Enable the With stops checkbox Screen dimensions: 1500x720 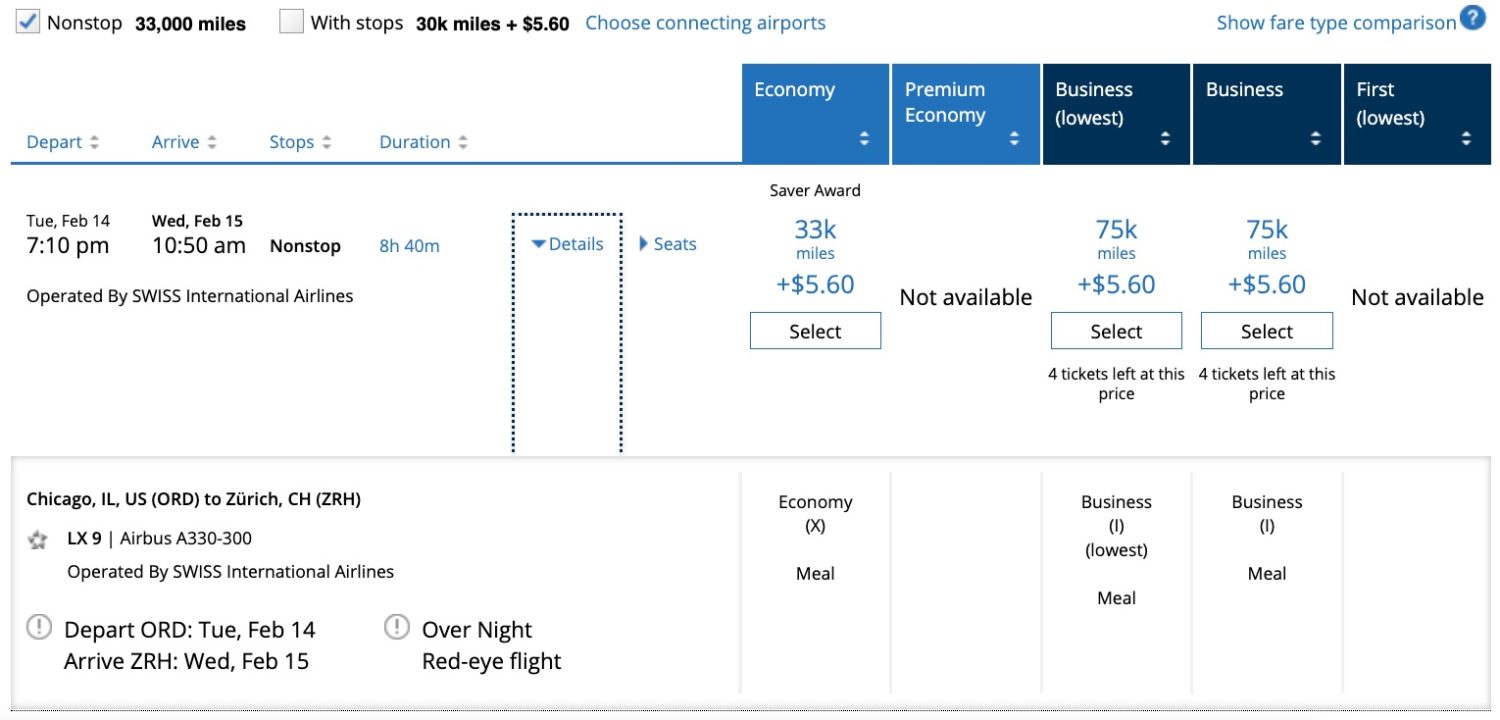(x=291, y=21)
